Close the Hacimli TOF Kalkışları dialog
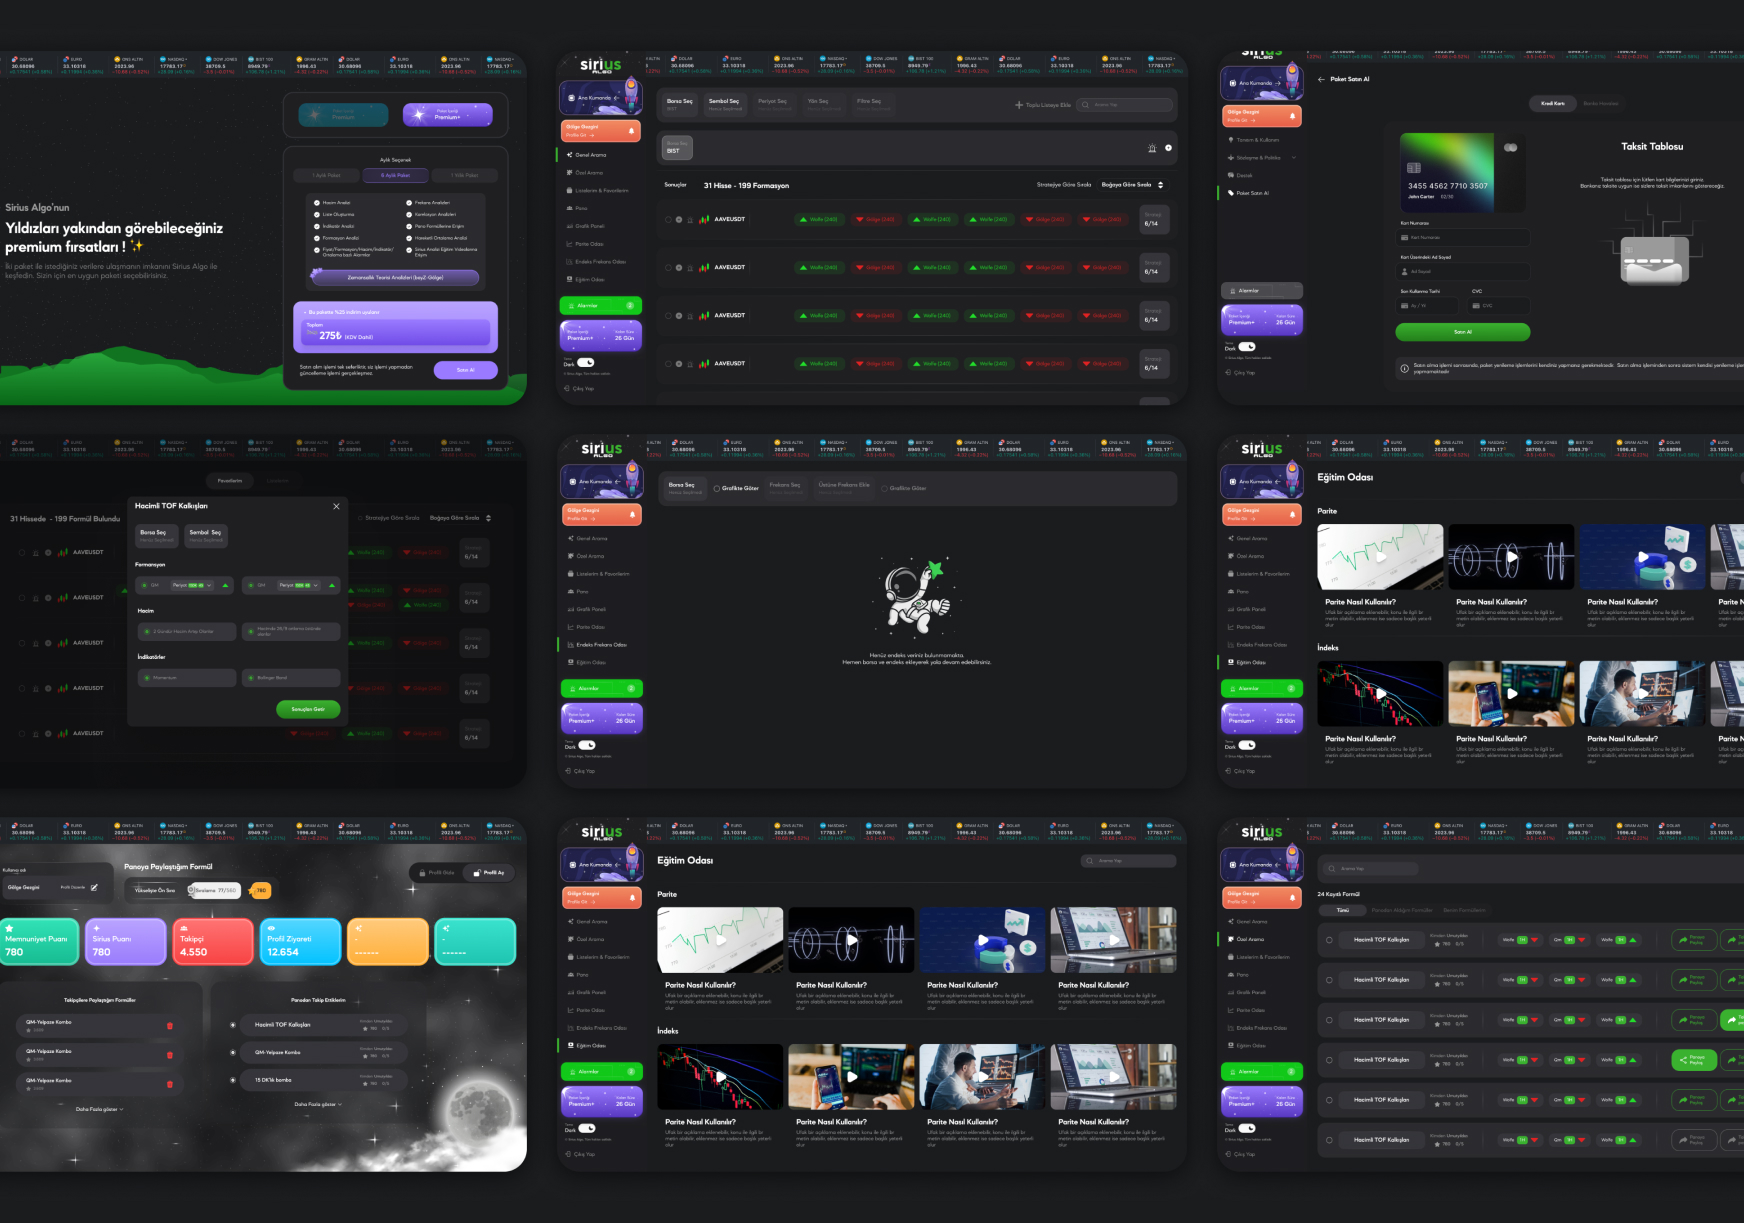The width and height of the screenshot is (1744, 1223). tap(336, 506)
